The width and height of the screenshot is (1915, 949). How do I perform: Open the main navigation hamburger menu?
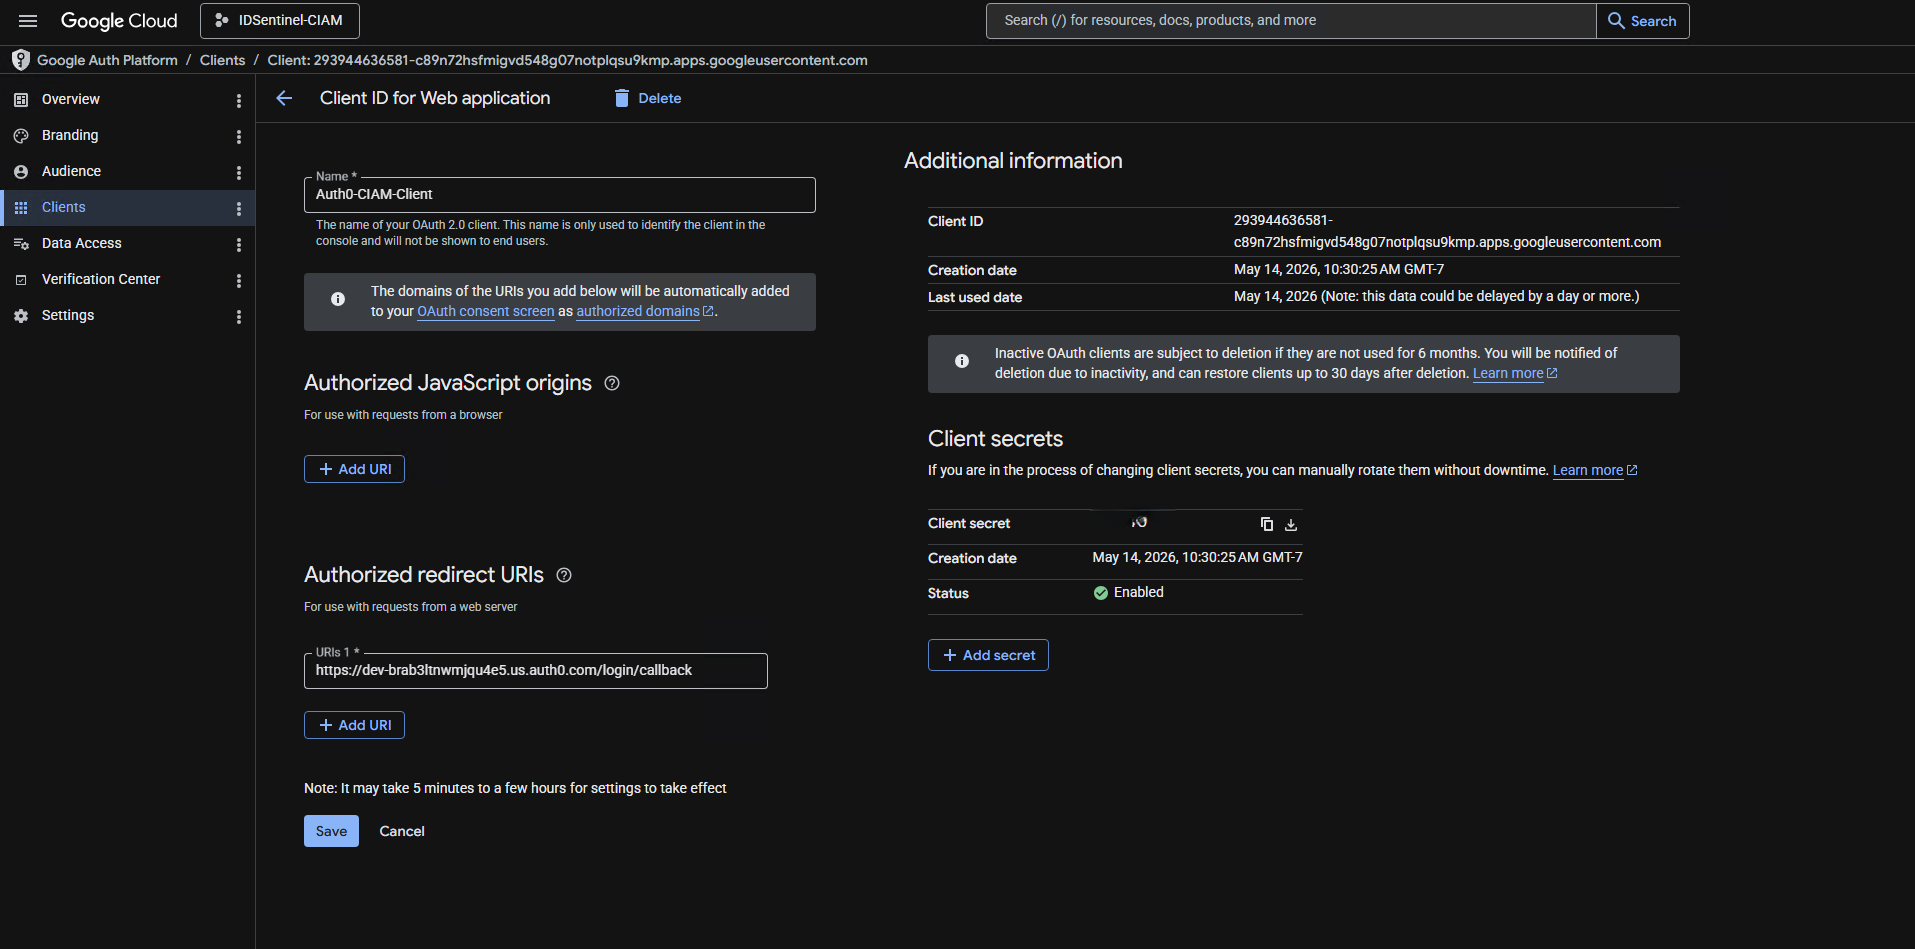(x=28, y=21)
